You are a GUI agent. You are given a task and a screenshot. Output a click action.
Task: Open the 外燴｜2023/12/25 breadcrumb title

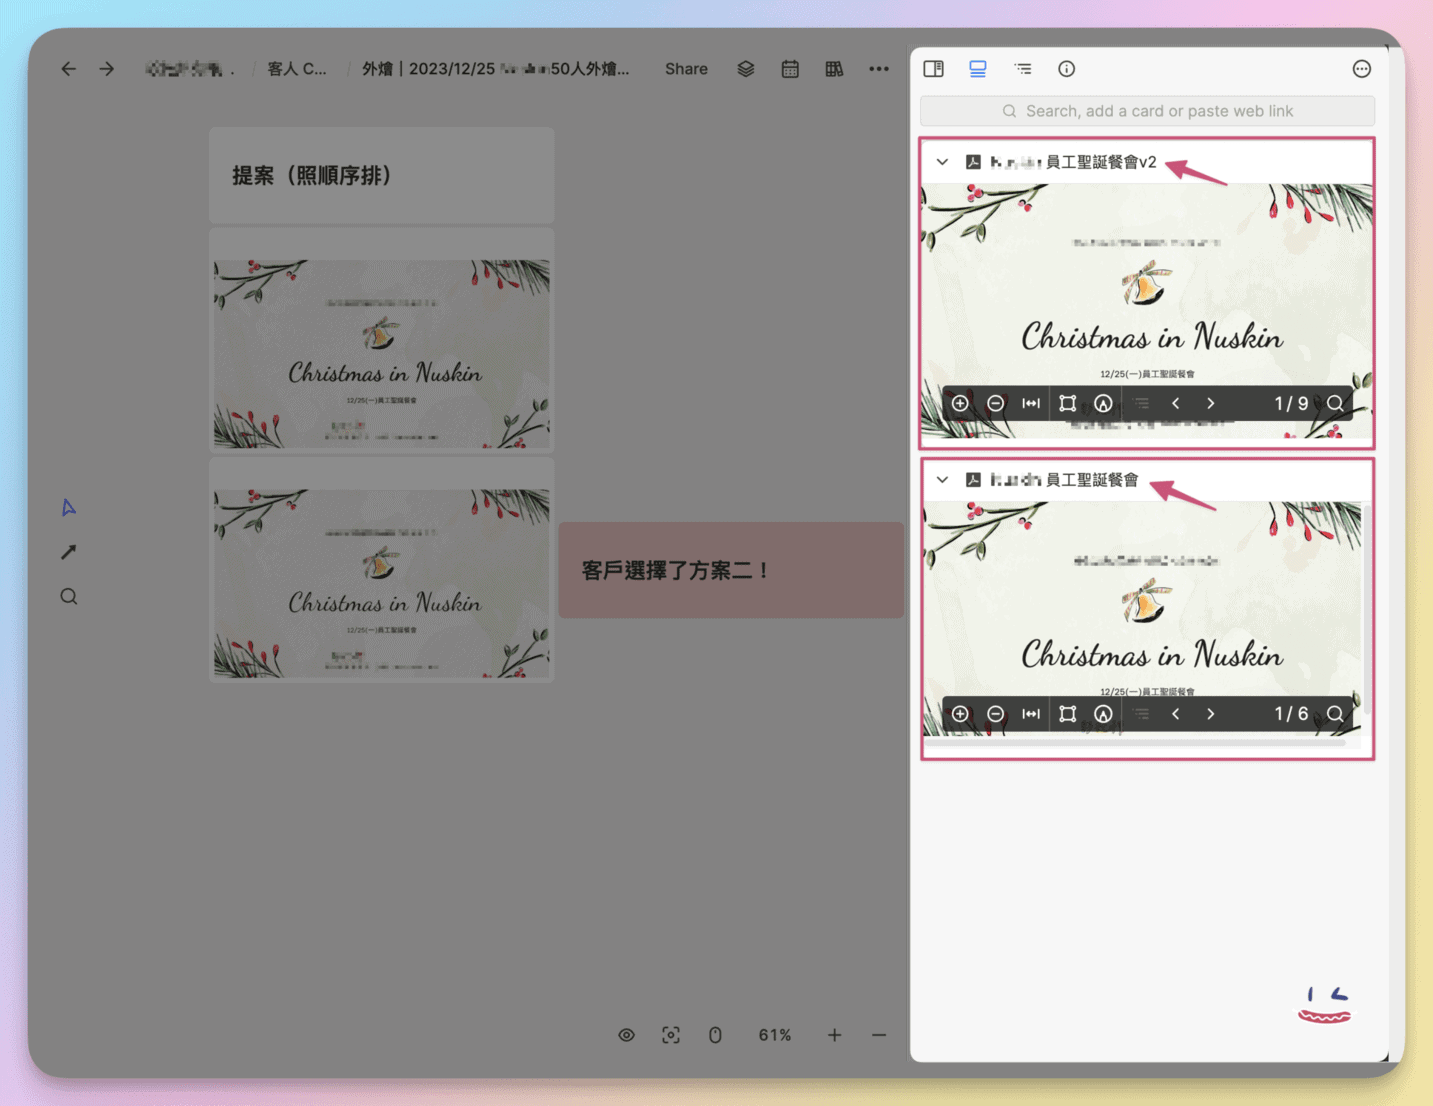coord(496,69)
